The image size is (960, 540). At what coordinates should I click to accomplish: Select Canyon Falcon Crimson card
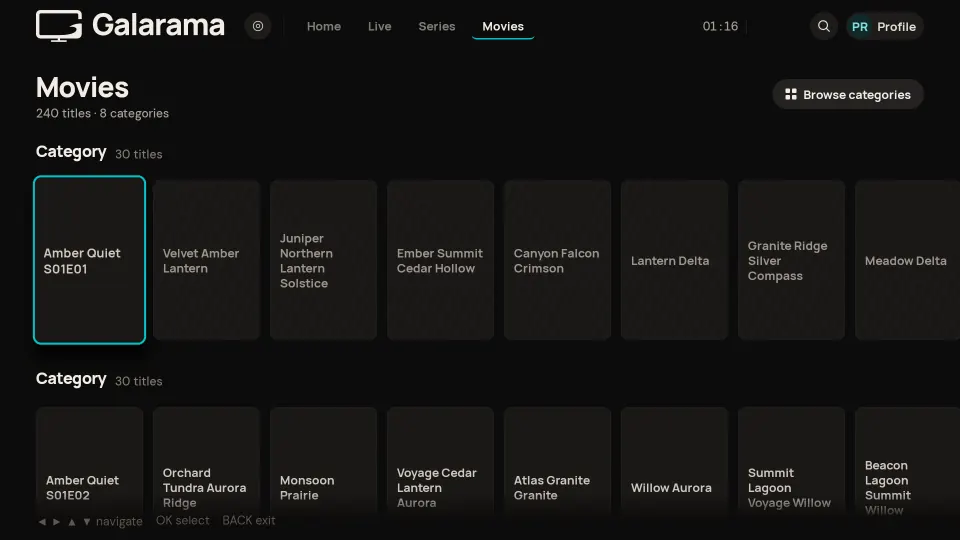557,260
